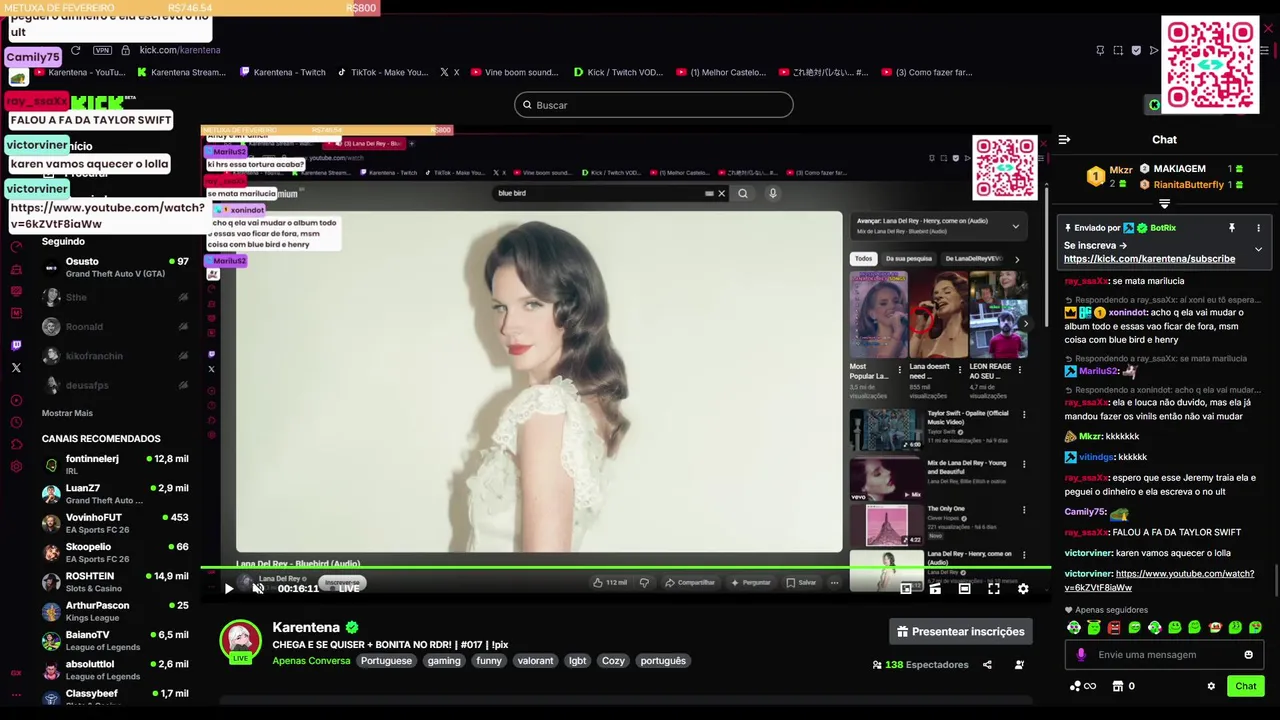Open the pinned message three-dot menu
This screenshot has width=1280, height=720.
[x=1258, y=228]
